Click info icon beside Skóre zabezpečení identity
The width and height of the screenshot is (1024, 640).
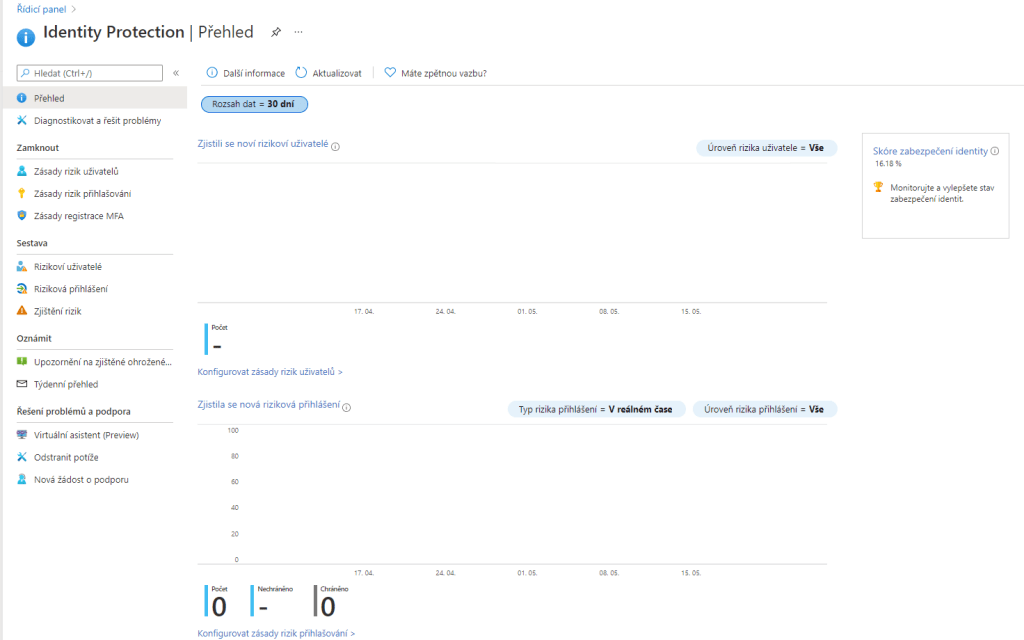pos(995,151)
